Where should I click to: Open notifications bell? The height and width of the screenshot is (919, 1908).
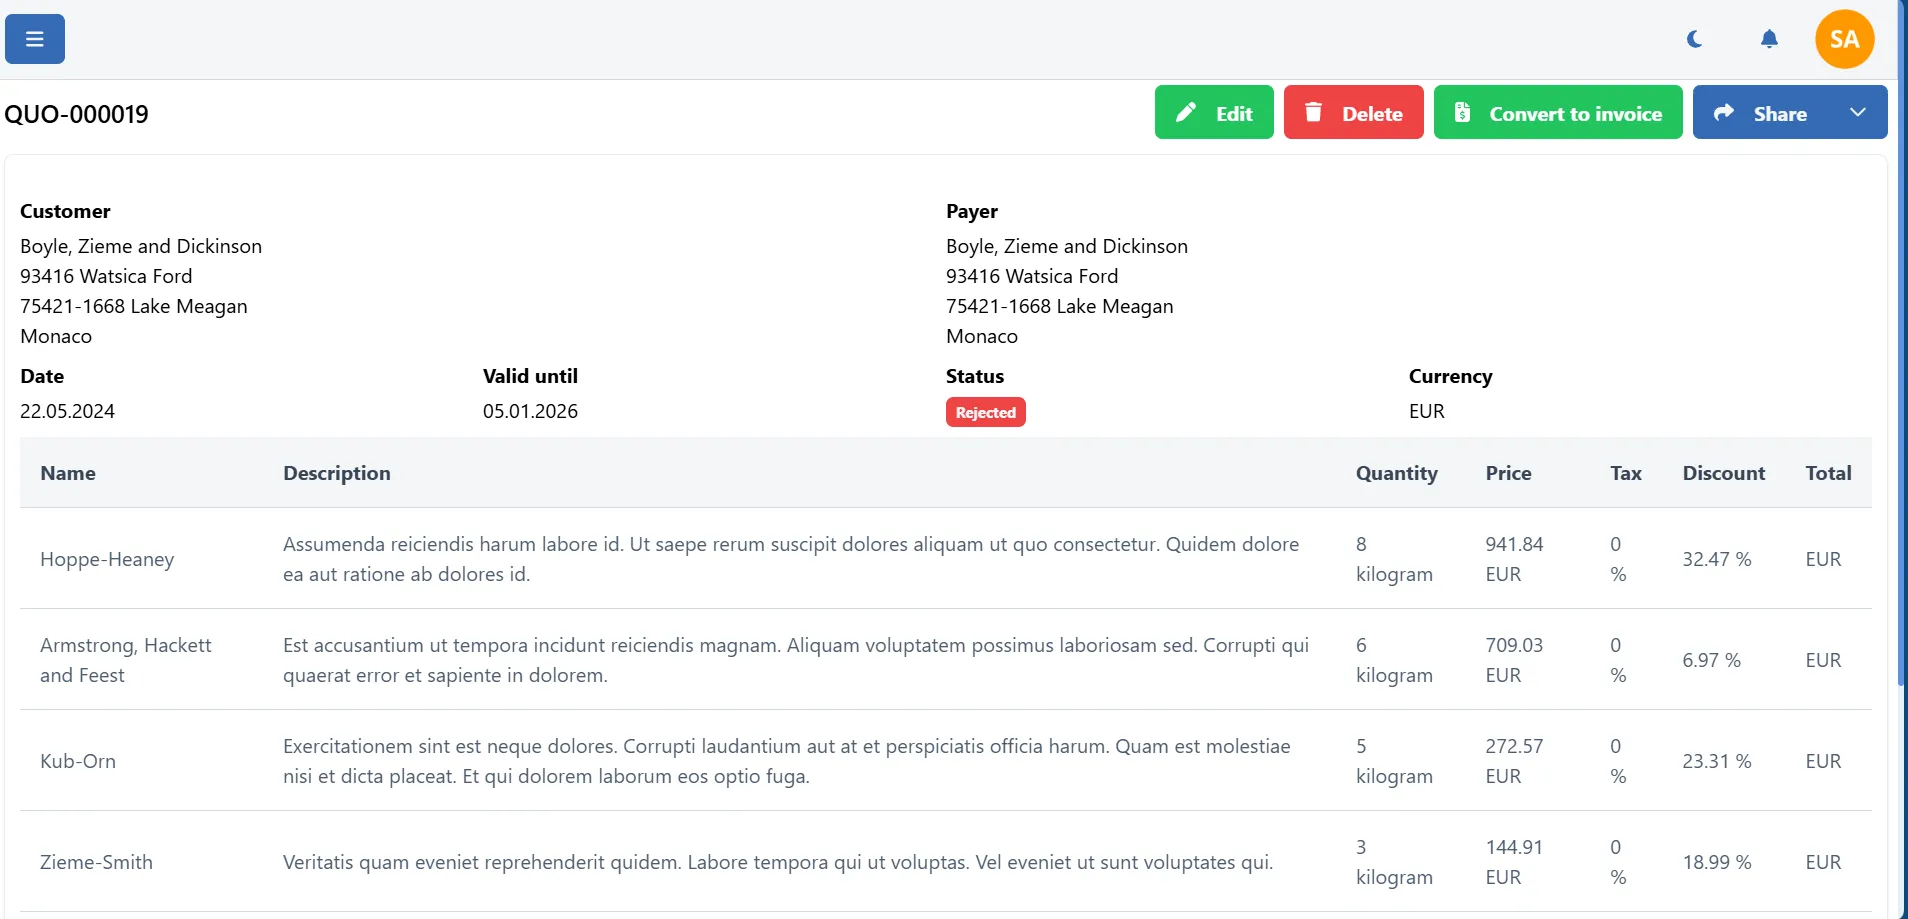click(1769, 39)
